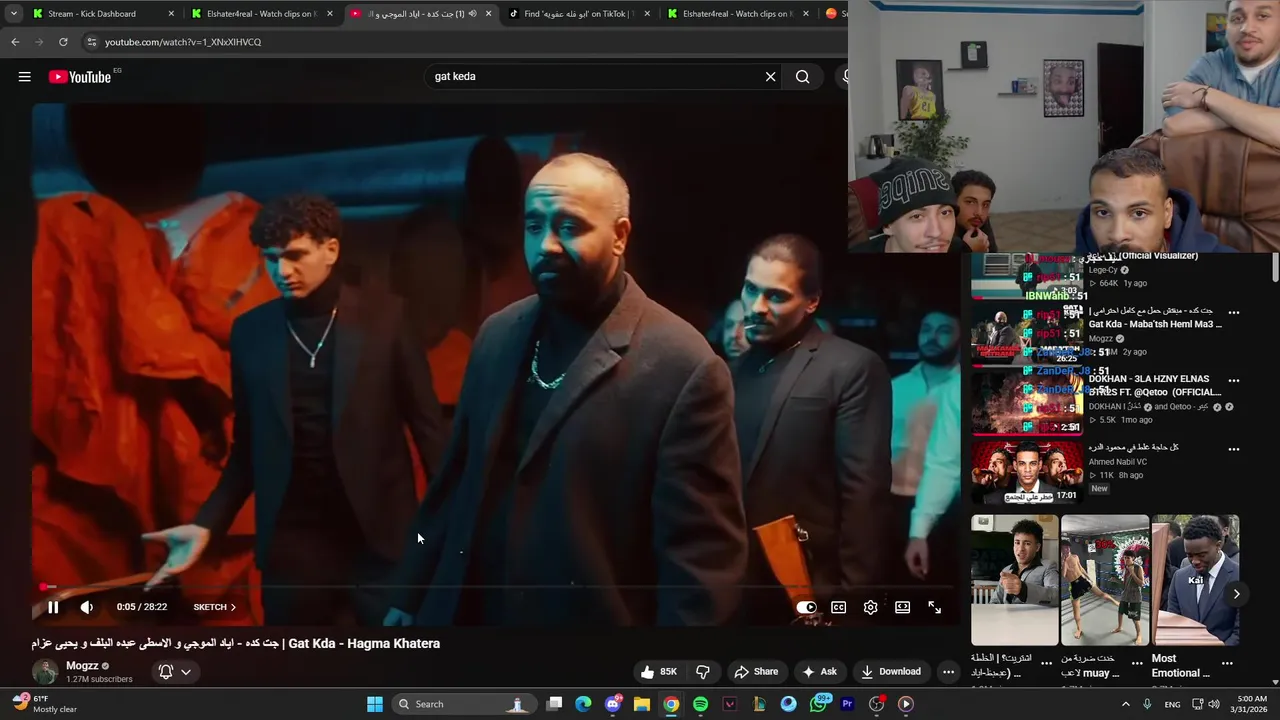Open the YouTube guide hamburger menu
Image resolution: width=1280 pixels, height=720 pixels.
[25, 77]
